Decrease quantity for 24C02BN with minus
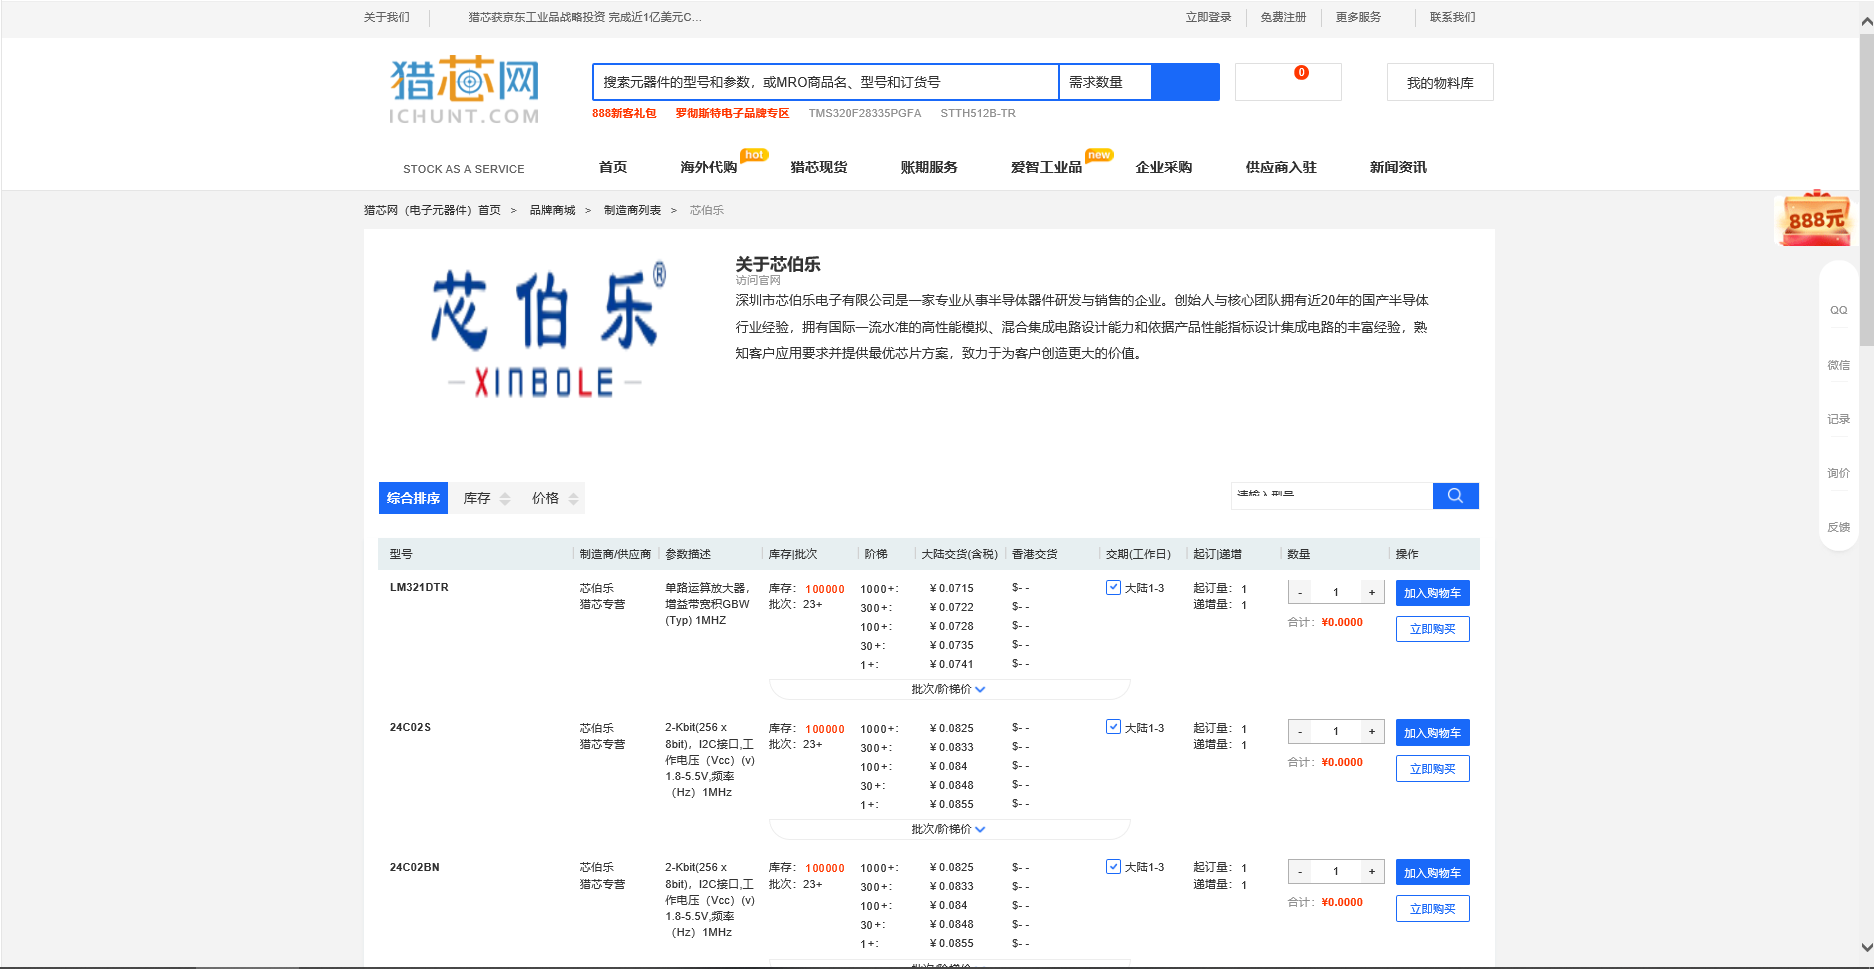The width and height of the screenshot is (1874, 969). (x=1300, y=871)
